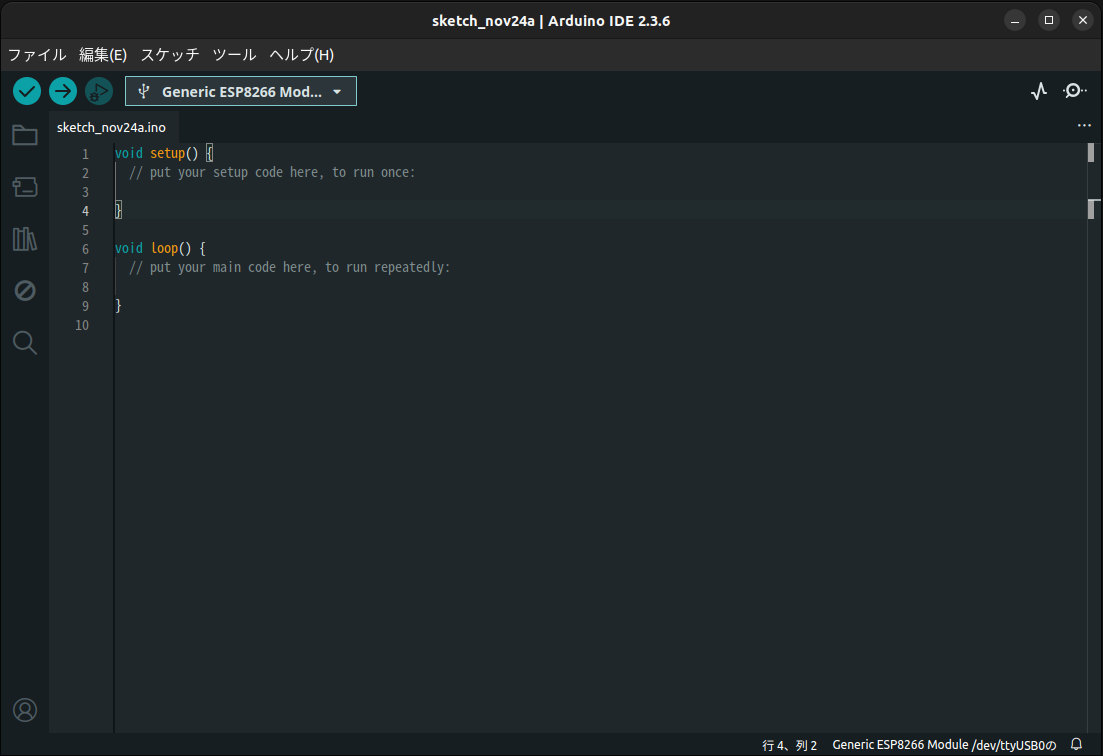This screenshot has width=1103, height=756.
Task: Open the ツール menu
Action: point(234,55)
